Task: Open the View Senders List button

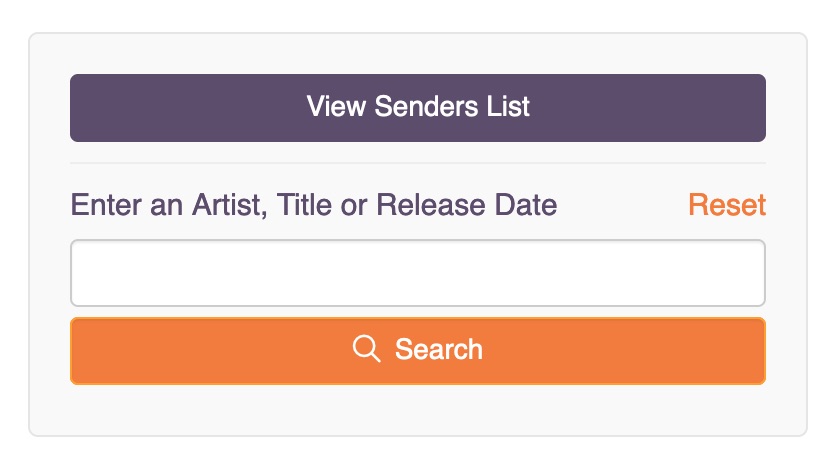Action: point(418,107)
